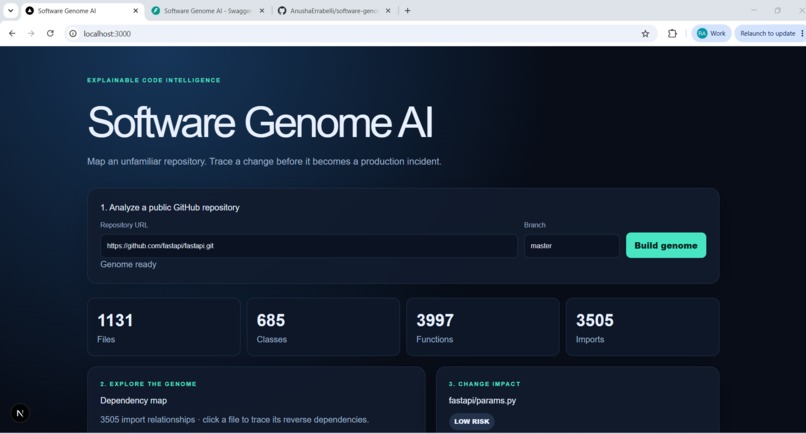Open a new browser tab
The height and width of the screenshot is (434, 806).
[407, 10]
